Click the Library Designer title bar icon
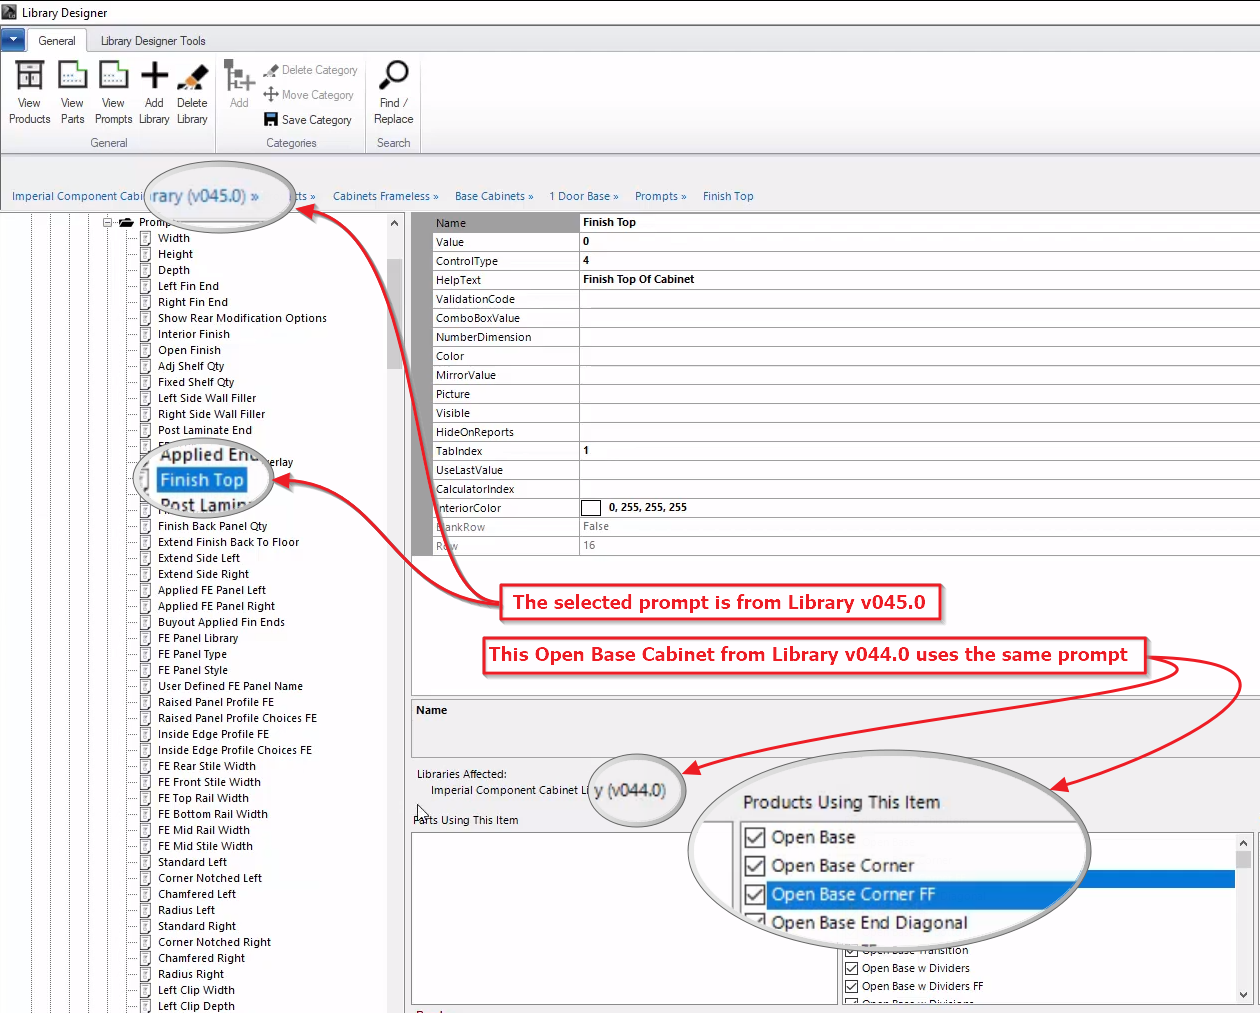Image resolution: width=1260 pixels, height=1013 pixels. click(x=10, y=12)
